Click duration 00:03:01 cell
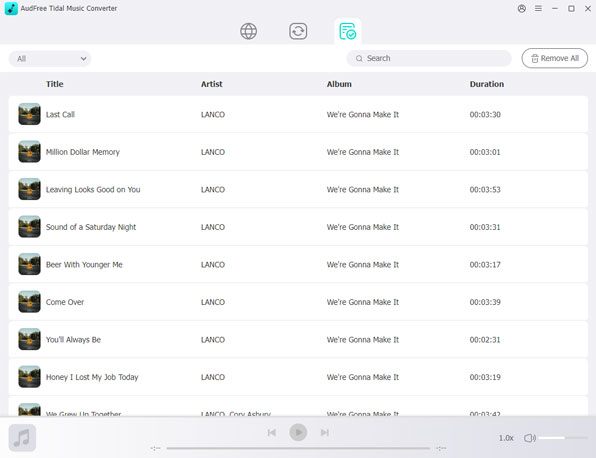The height and width of the screenshot is (458, 596). [485, 152]
